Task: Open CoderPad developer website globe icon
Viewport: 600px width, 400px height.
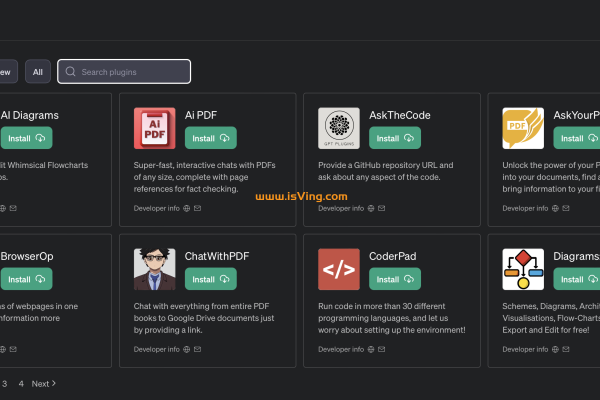Action: pos(371,349)
